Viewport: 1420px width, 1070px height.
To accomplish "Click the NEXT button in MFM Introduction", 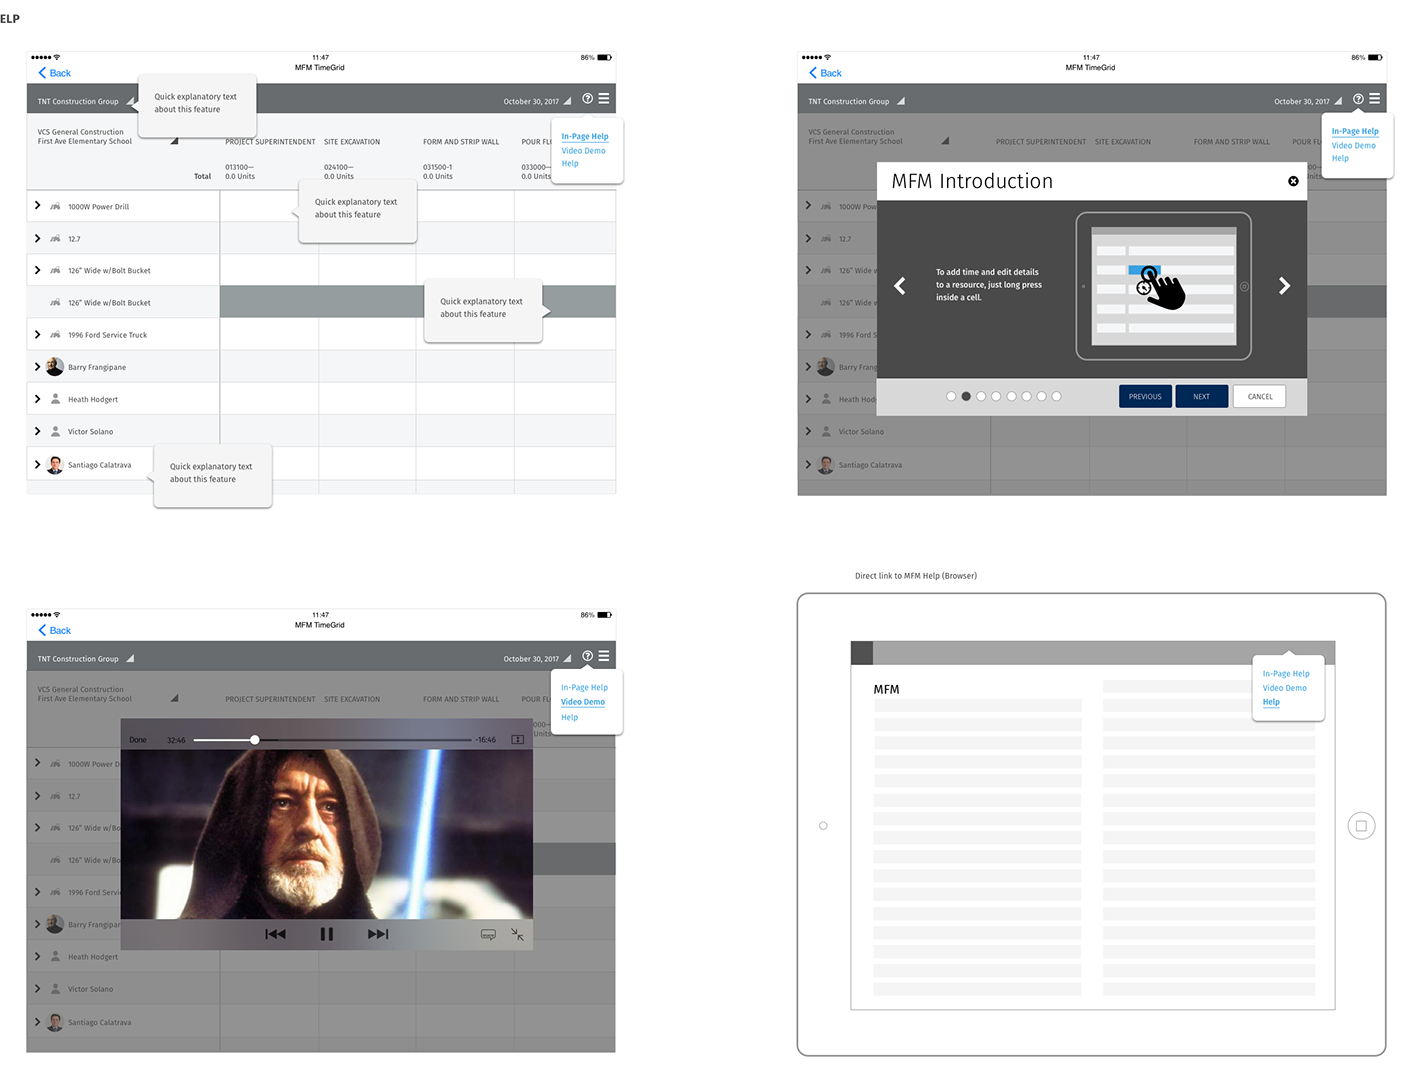I will click(x=1201, y=396).
